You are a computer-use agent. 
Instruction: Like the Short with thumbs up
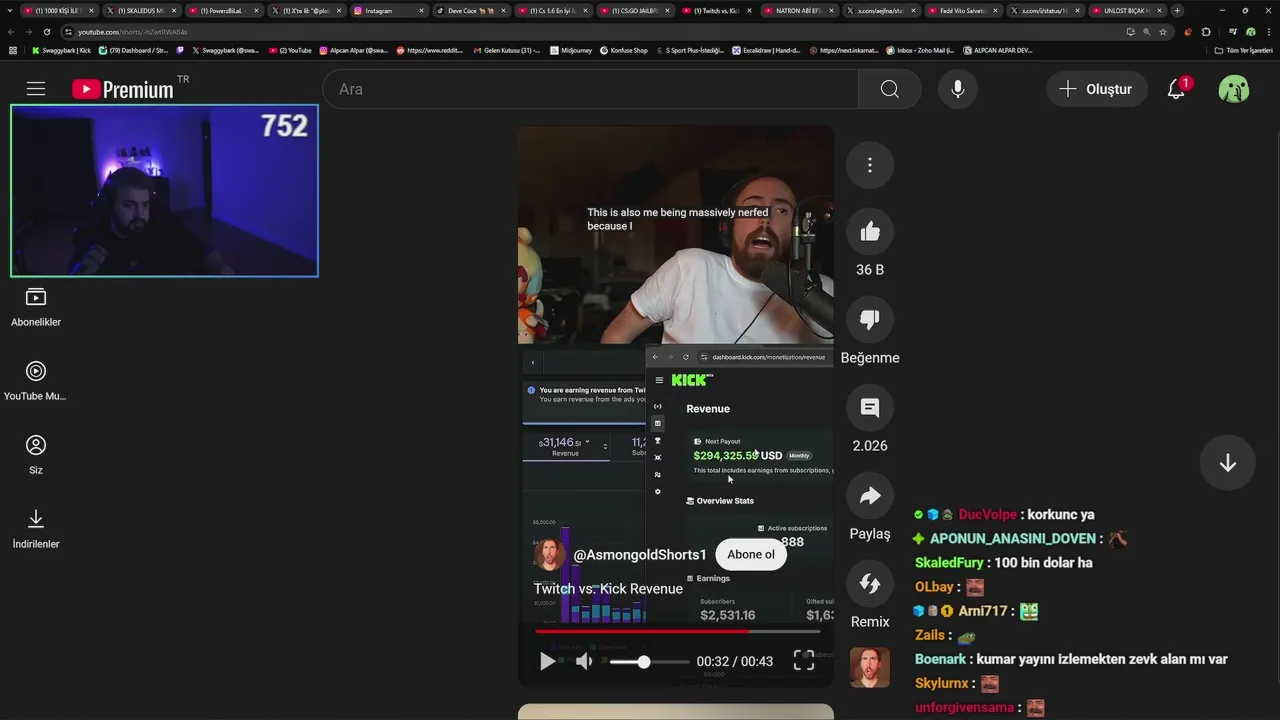(x=870, y=232)
